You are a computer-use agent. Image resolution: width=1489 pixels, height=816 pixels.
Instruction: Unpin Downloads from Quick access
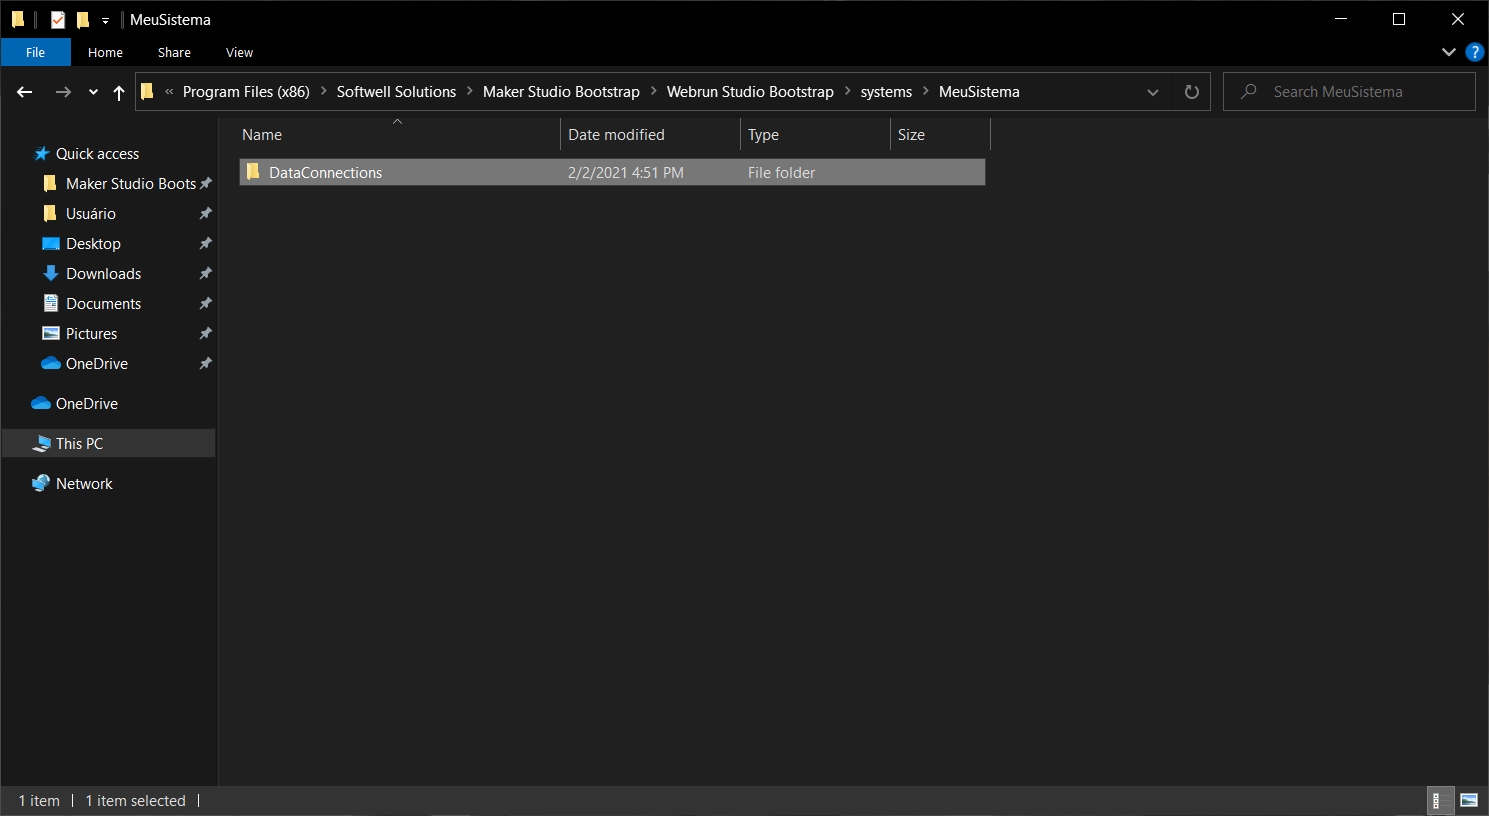click(x=205, y=273)
